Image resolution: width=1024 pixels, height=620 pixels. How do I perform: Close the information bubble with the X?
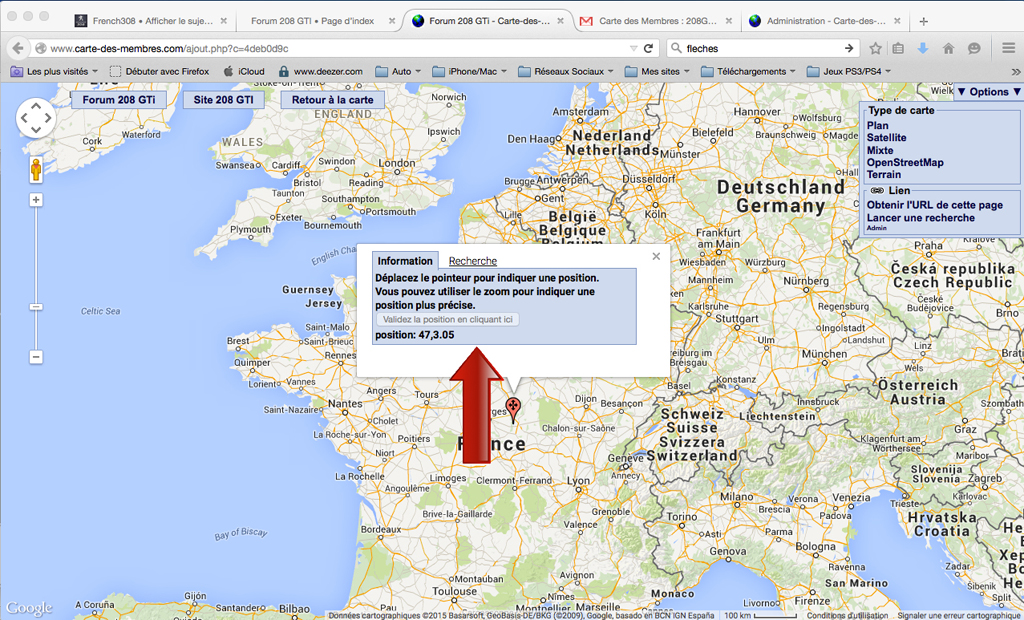(656, 256)
